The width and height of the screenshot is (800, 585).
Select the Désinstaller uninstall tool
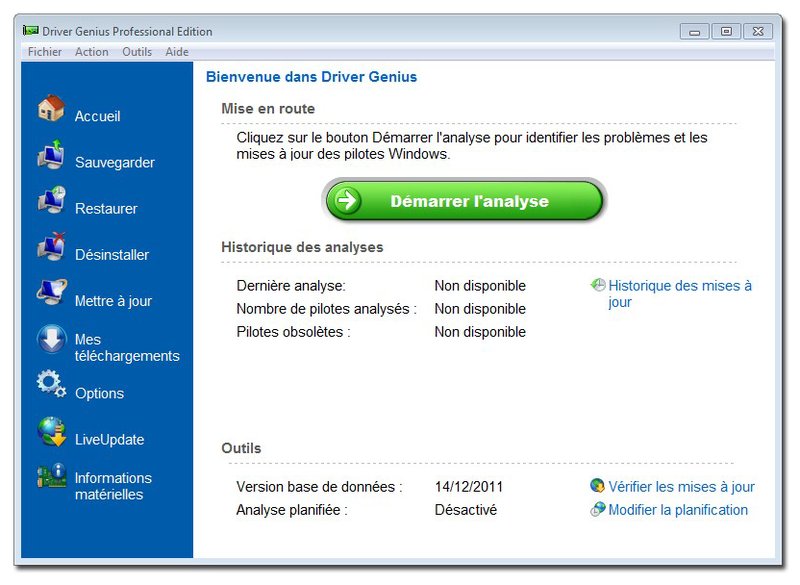pyautogui.click(x=112, y=254)
